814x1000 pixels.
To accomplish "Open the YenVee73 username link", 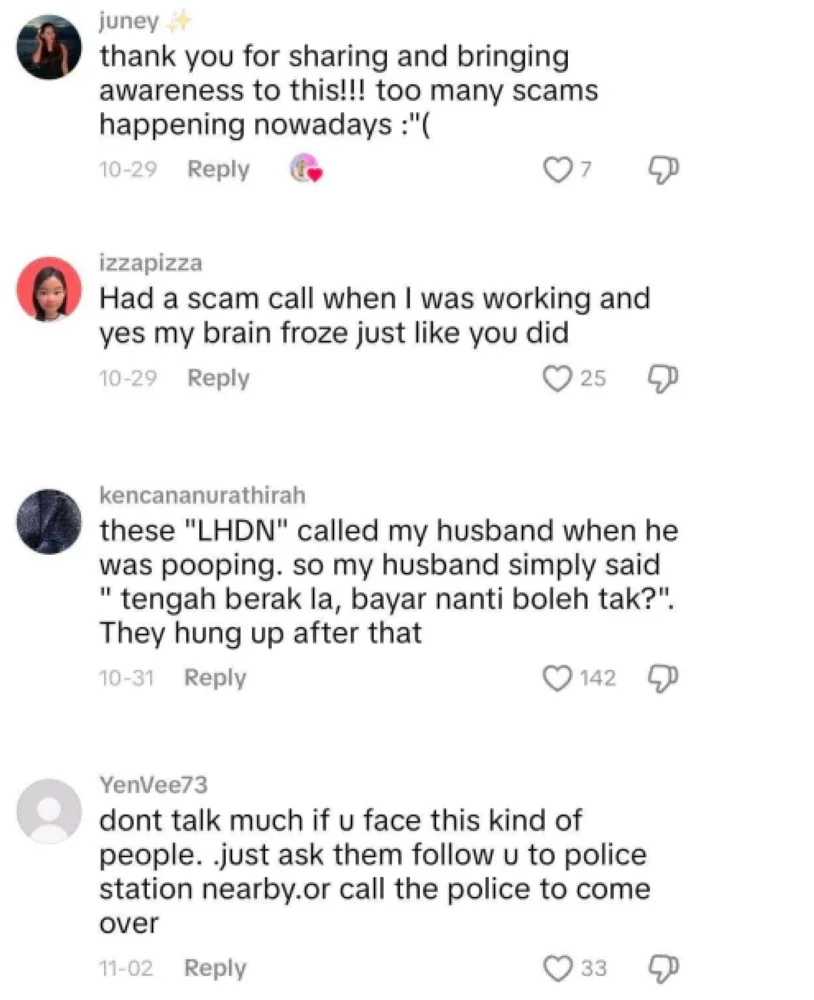I will tap(153, 784).
